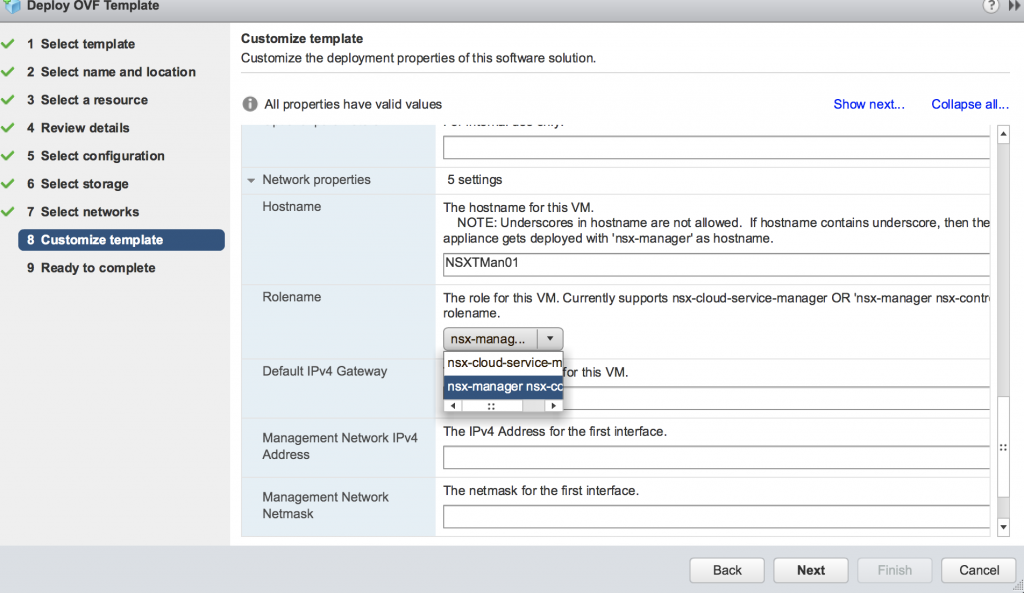
Task: Click Management Network IPv4 Address field
Action: click(716, 457)
